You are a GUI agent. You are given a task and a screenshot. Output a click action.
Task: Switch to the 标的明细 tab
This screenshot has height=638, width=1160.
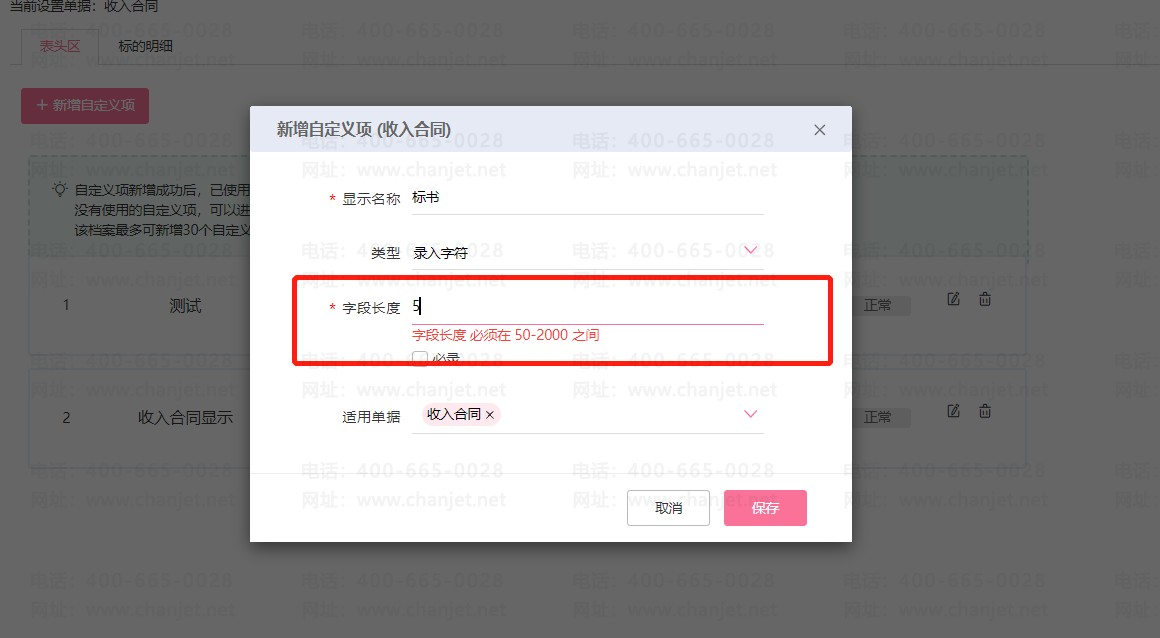[146, 46]
